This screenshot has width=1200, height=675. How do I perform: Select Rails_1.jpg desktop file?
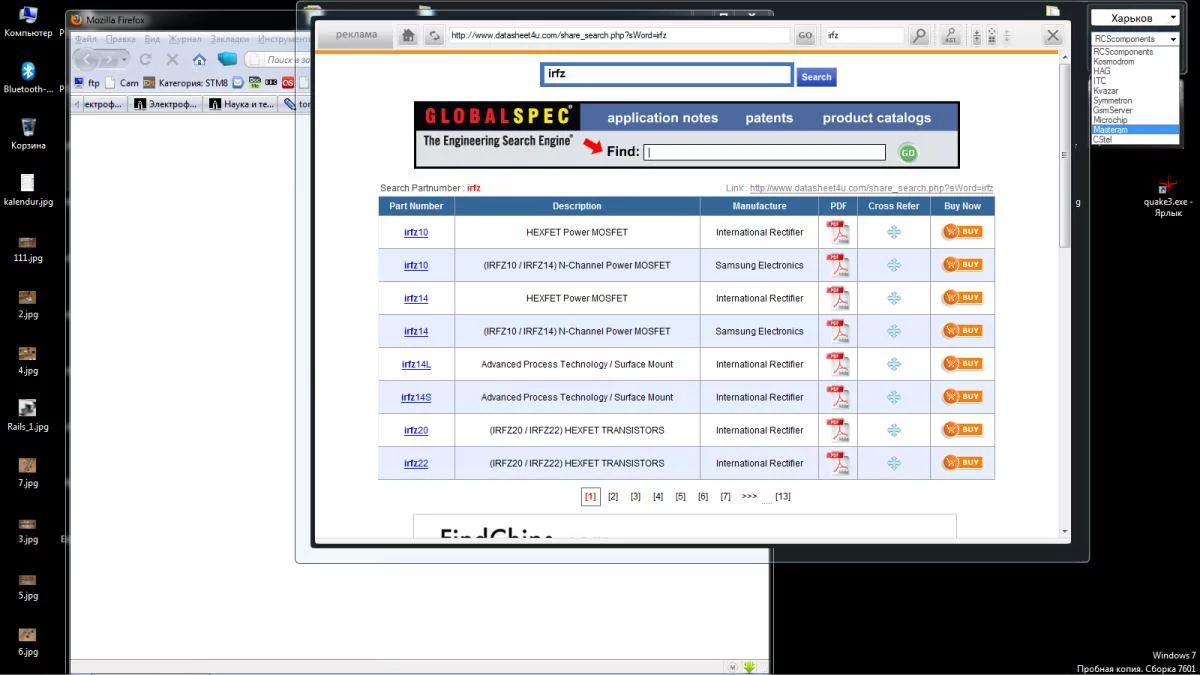(28, 415)
